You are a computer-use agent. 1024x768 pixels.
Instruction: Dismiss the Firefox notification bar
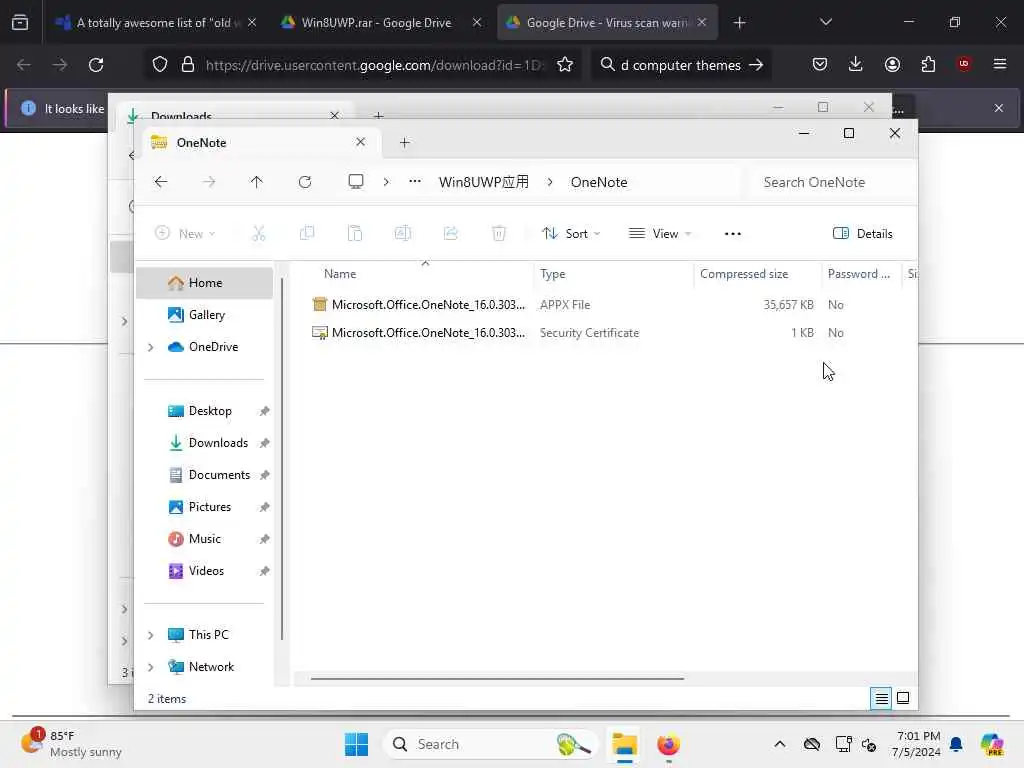pos(999,108)
